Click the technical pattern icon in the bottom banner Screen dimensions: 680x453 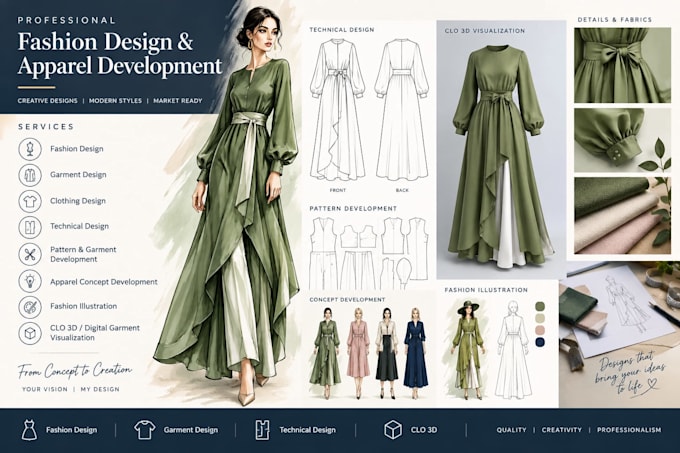262,430
